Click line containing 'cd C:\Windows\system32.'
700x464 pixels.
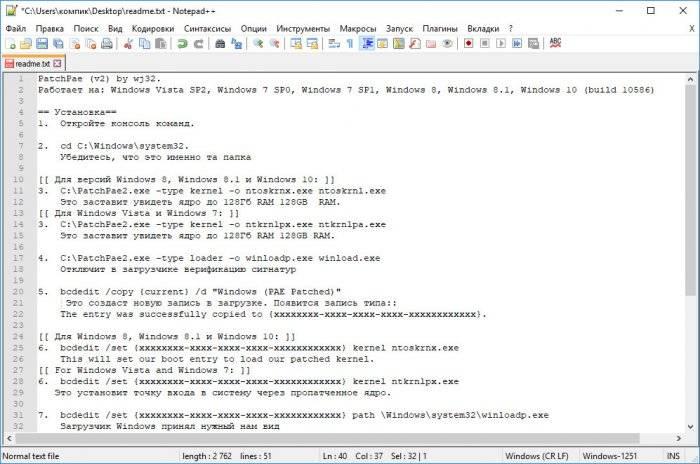pyautogui.click(x=113, y=146)
